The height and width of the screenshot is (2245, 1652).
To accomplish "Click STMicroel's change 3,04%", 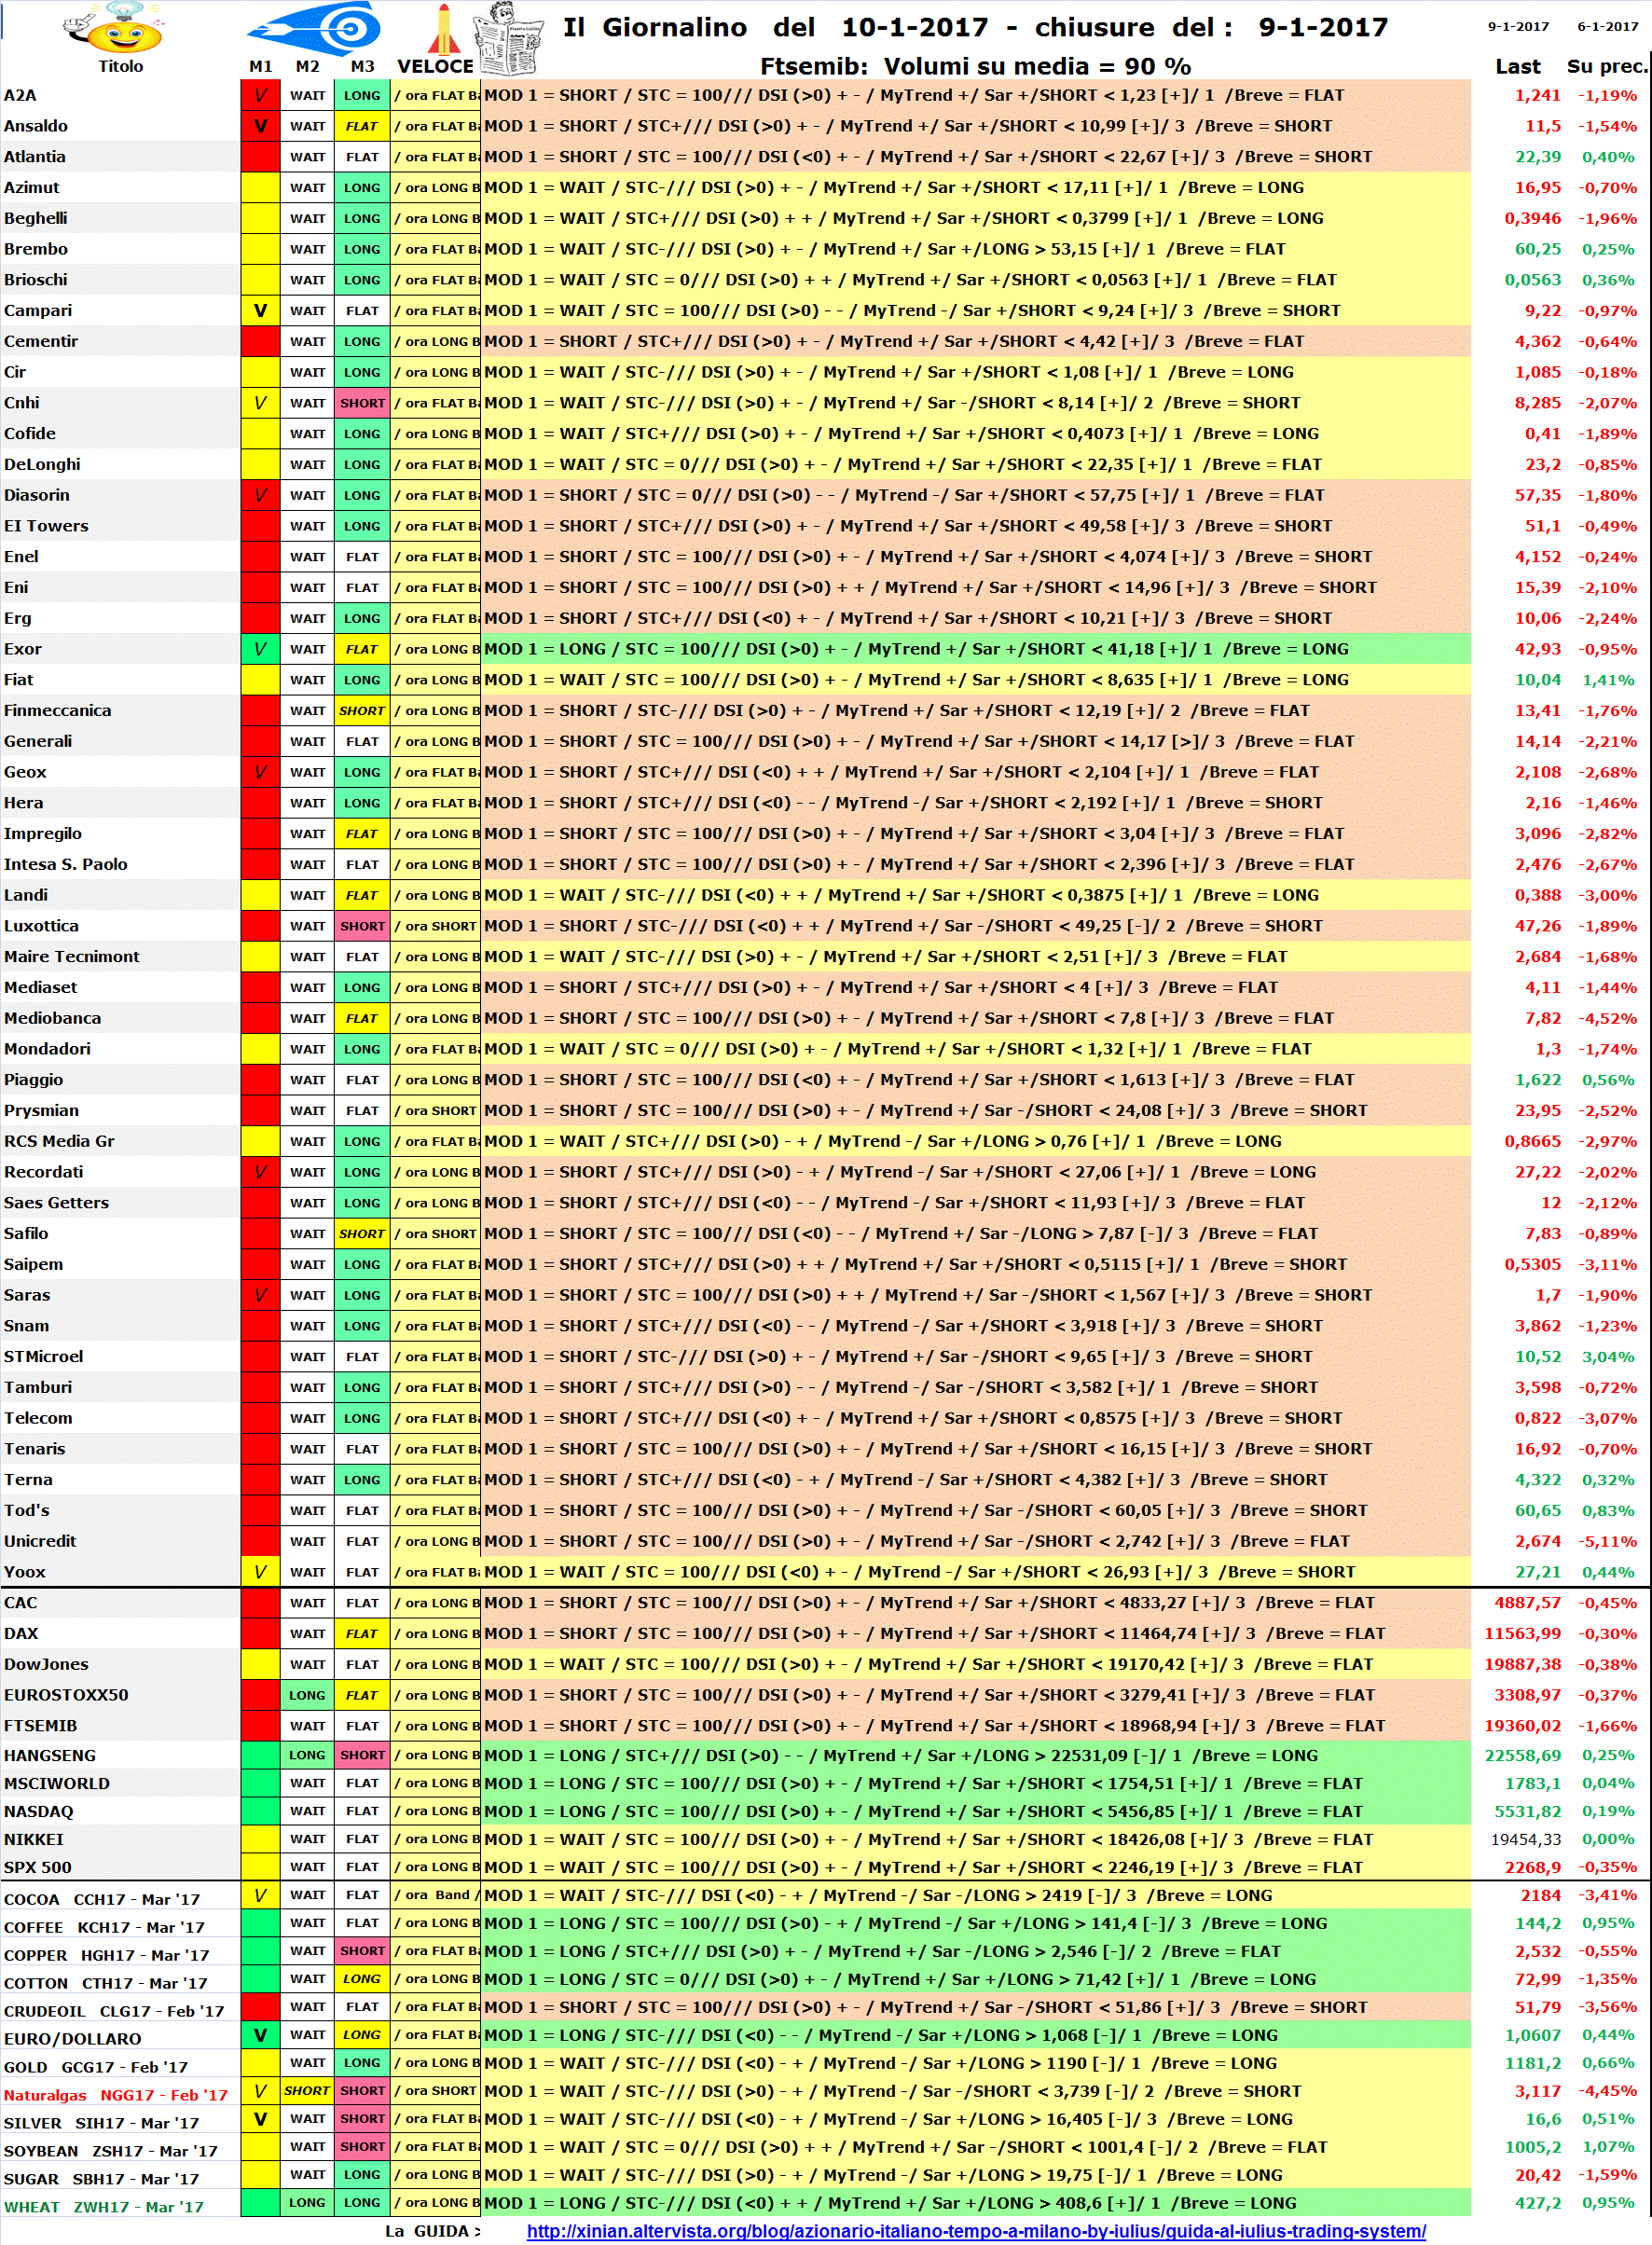I will 1608,1357.
